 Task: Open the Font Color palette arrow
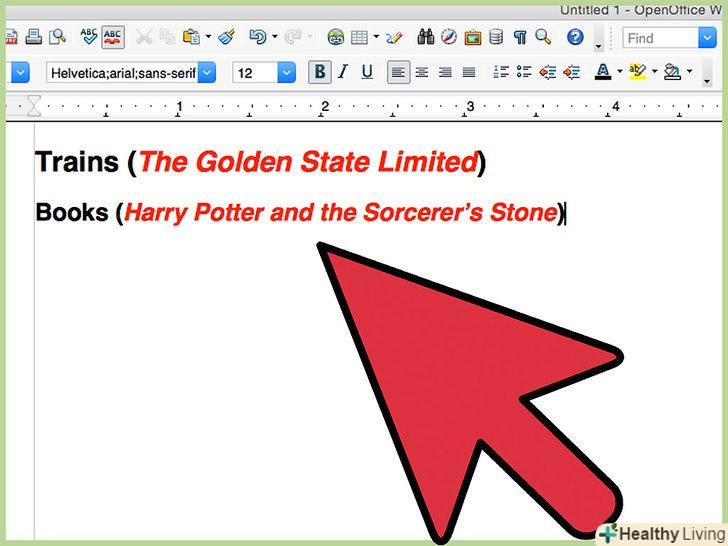tap(620, 71)
